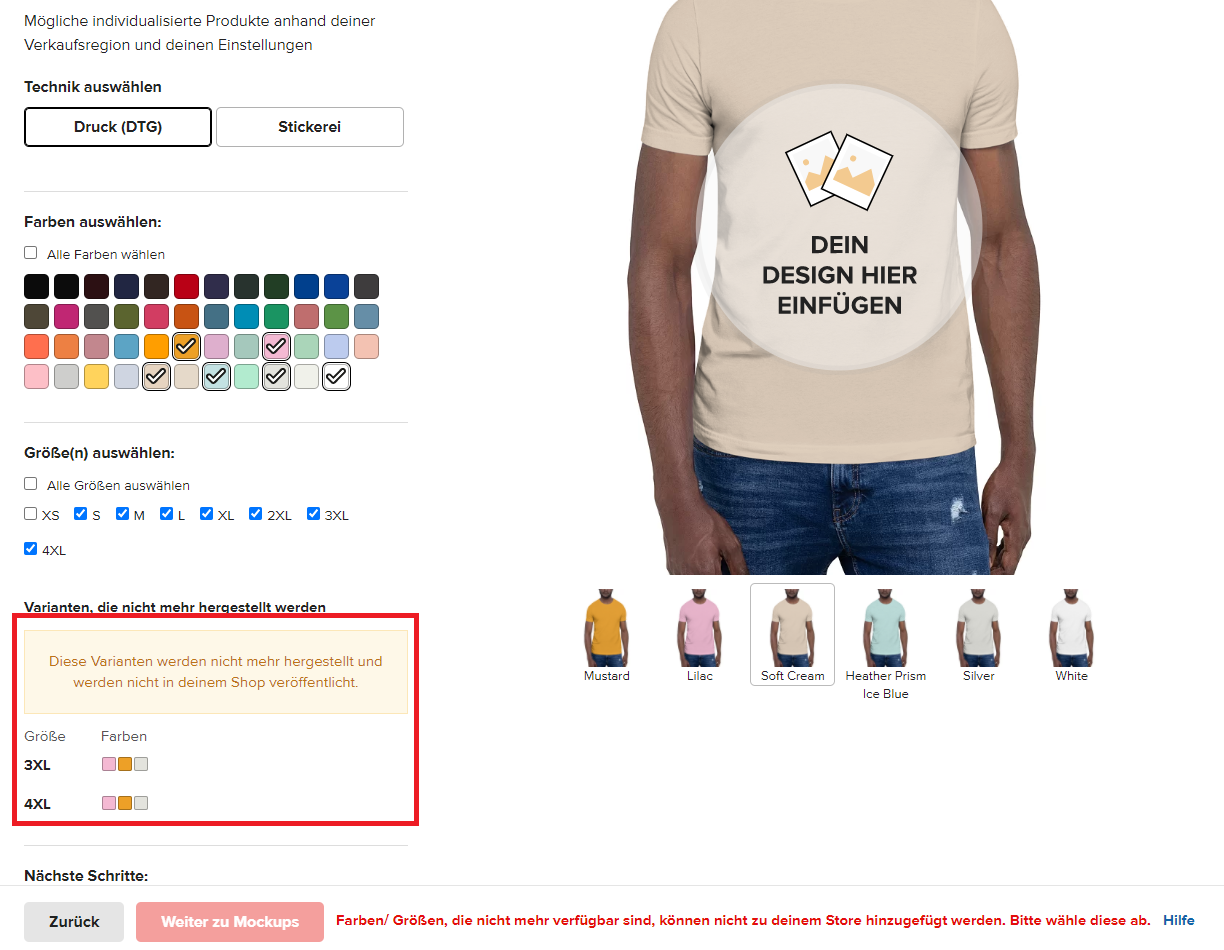Uncheck the 3XL size checkbox

pos(314,514)
